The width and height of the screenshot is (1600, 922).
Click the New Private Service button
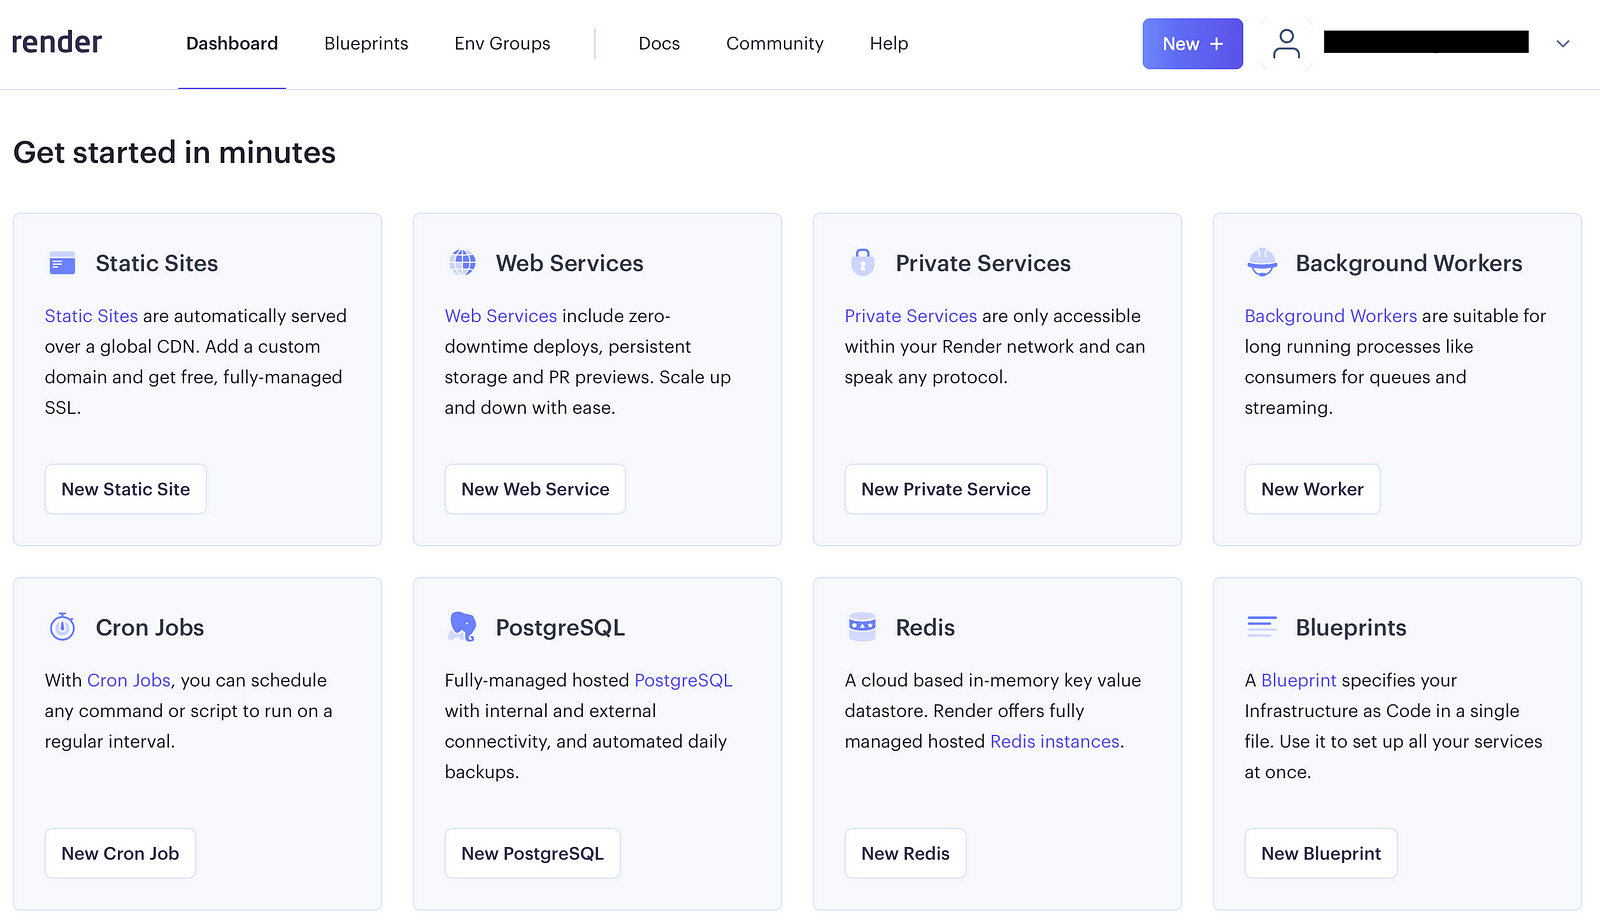[946, 489]
